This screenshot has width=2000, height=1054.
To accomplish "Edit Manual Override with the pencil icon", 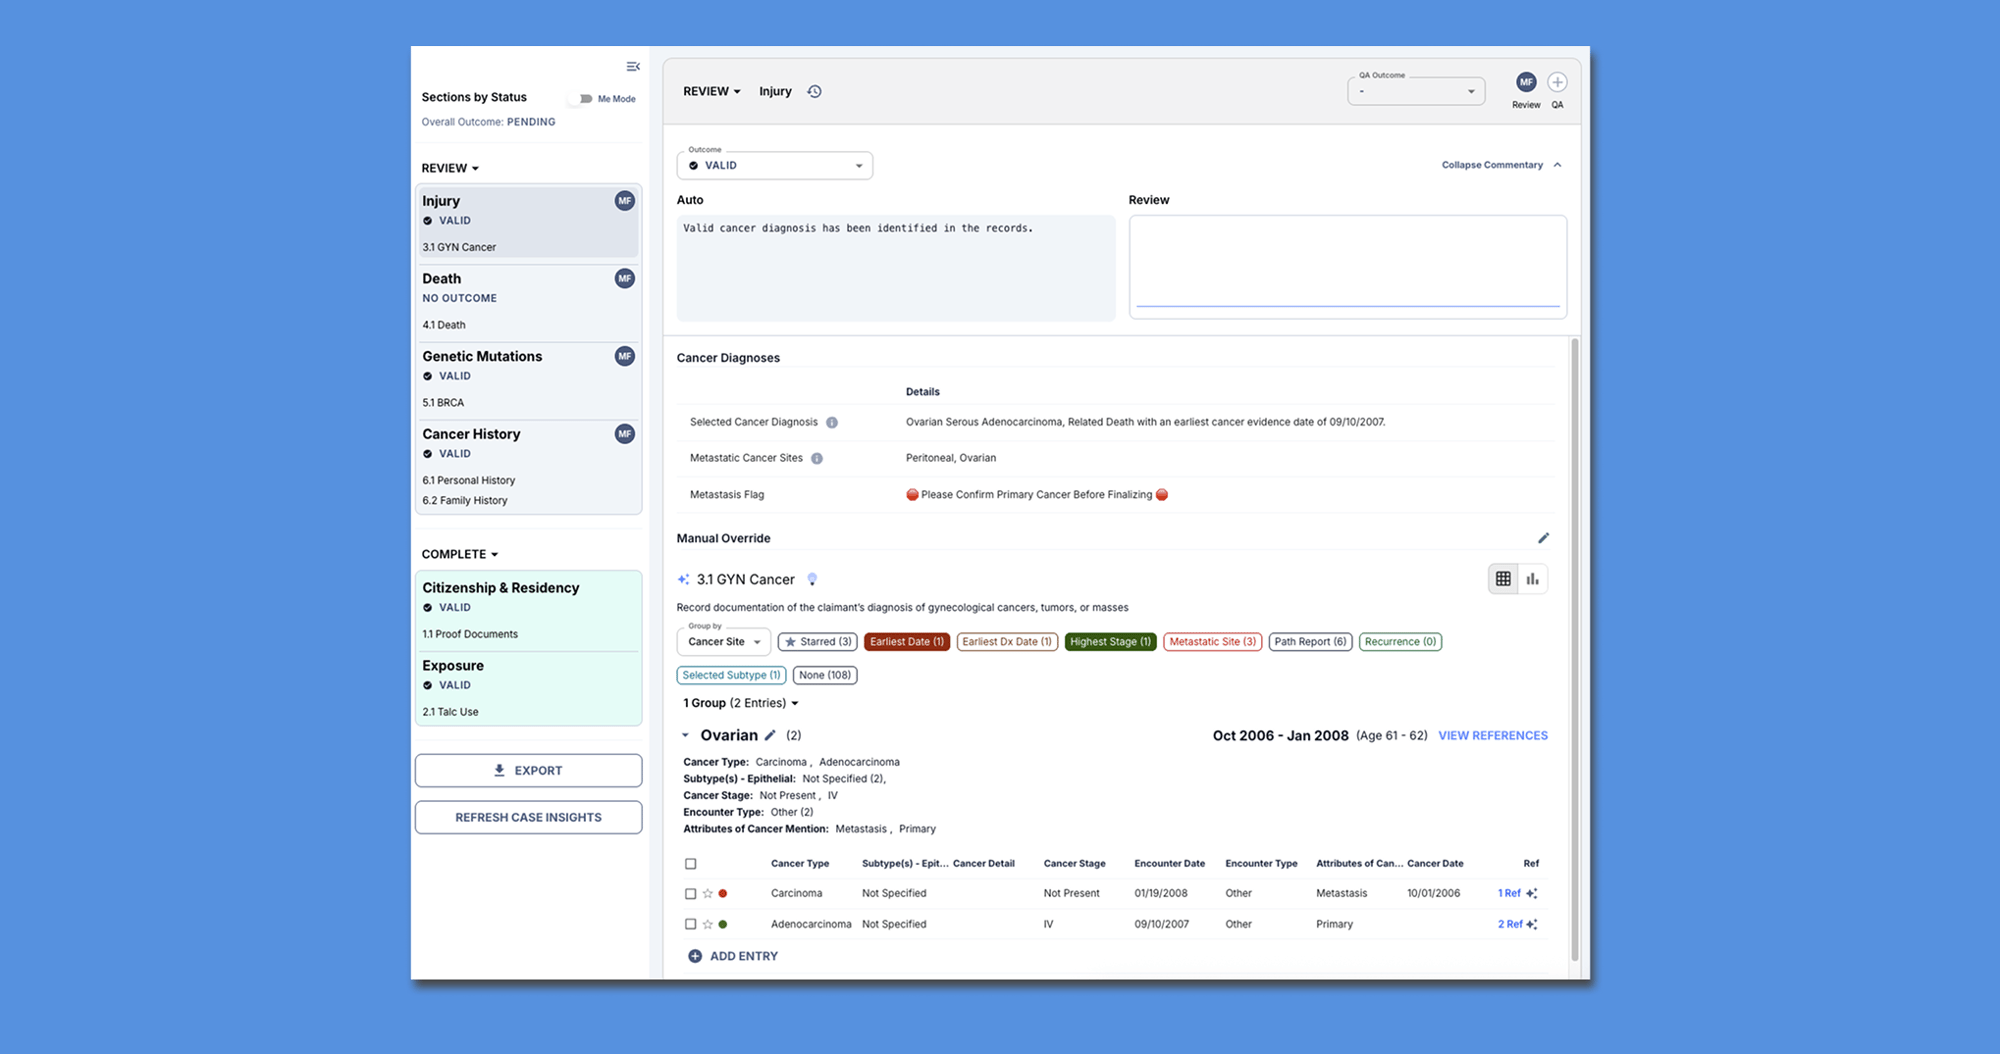I will [x=1543, y=538].
